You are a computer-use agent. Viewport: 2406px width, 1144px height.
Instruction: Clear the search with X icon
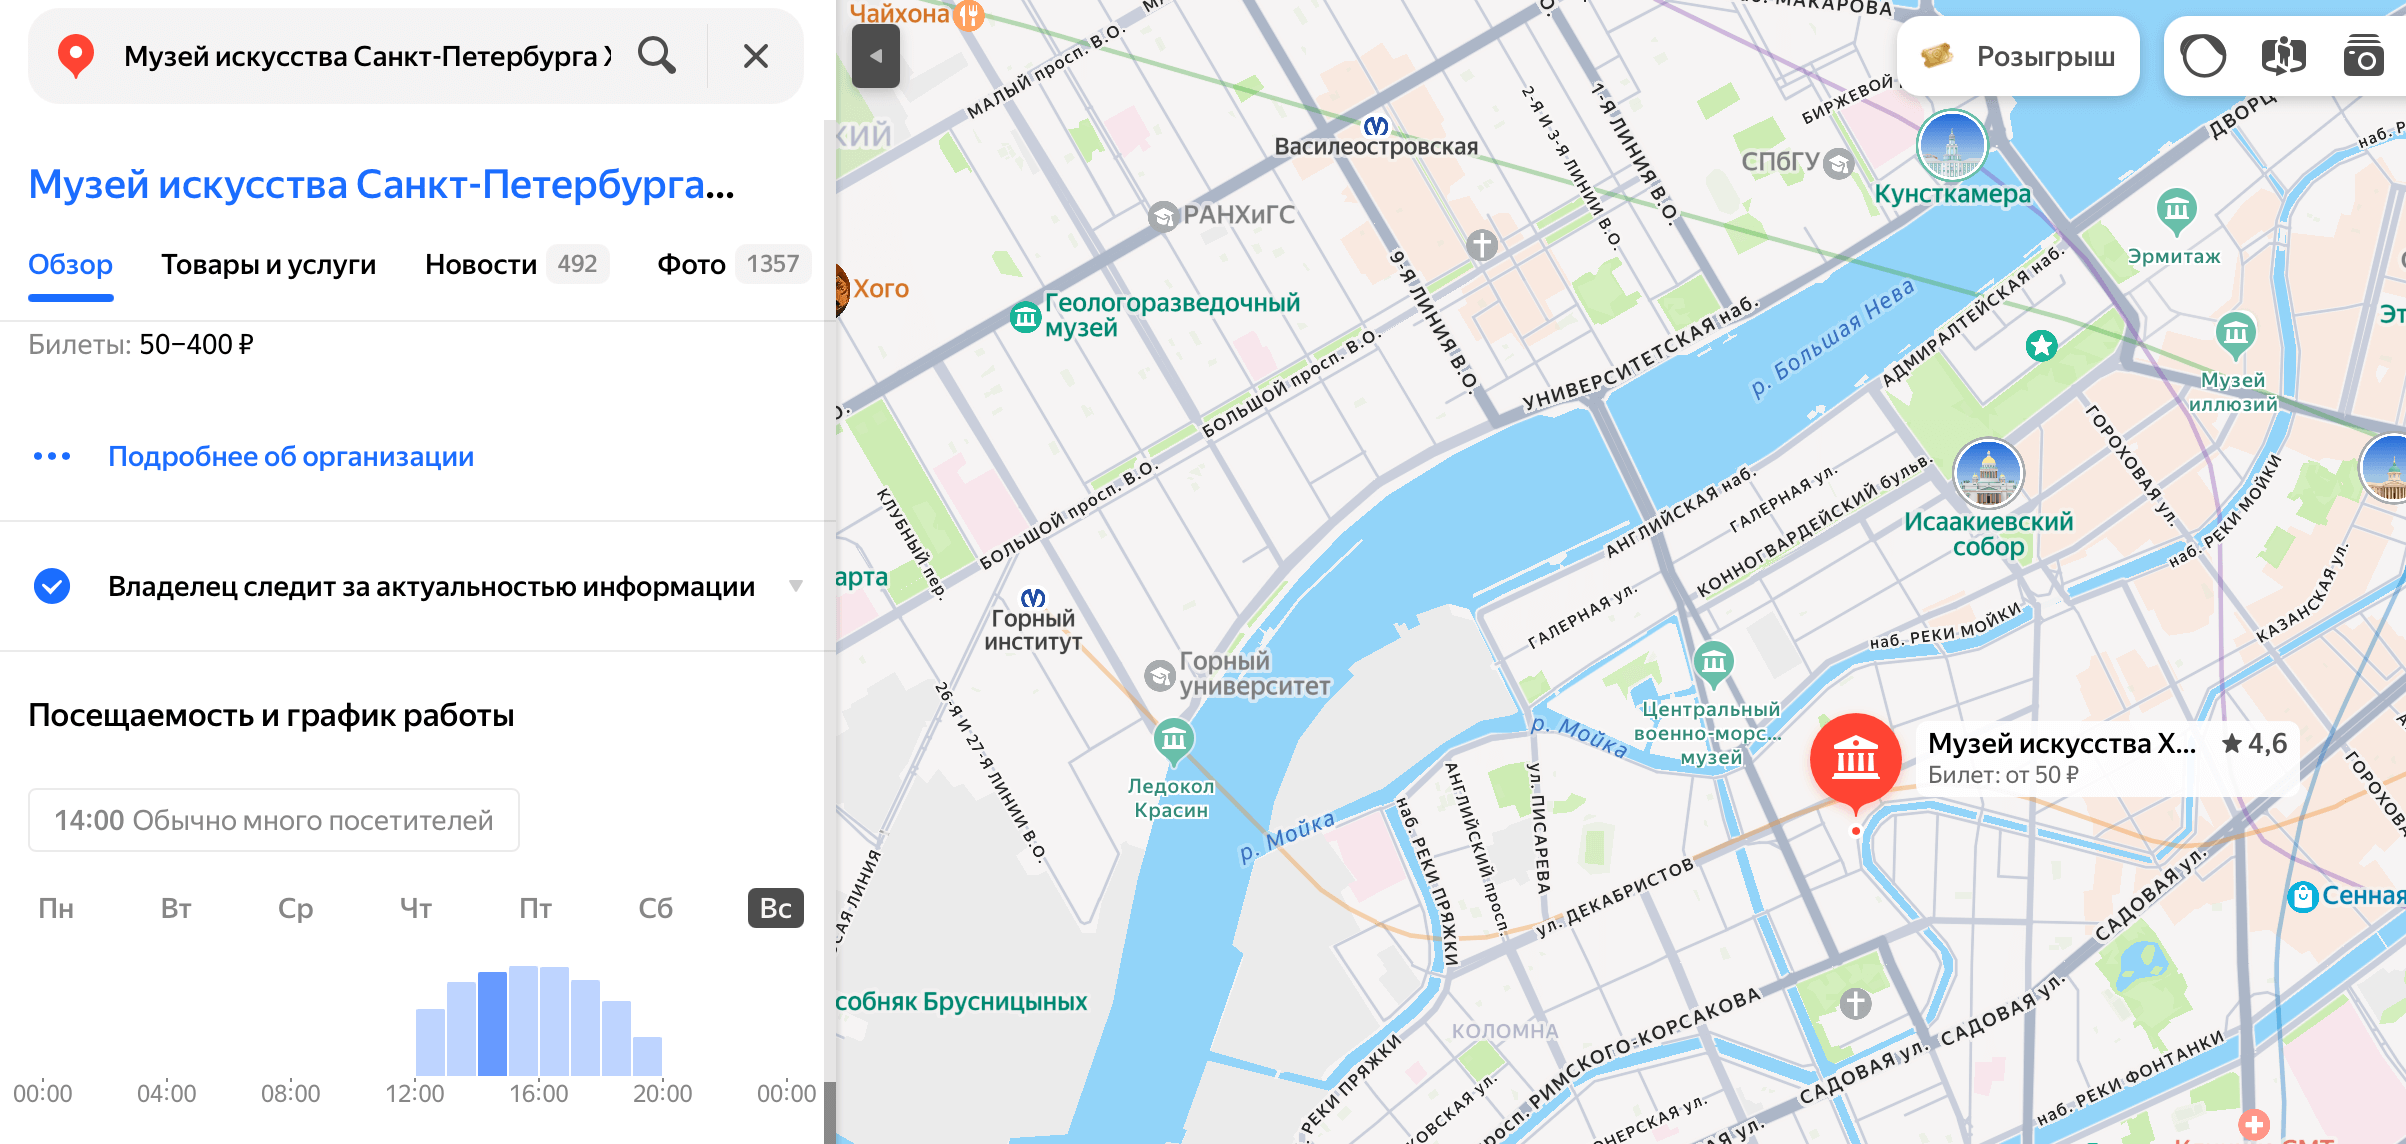756,56
